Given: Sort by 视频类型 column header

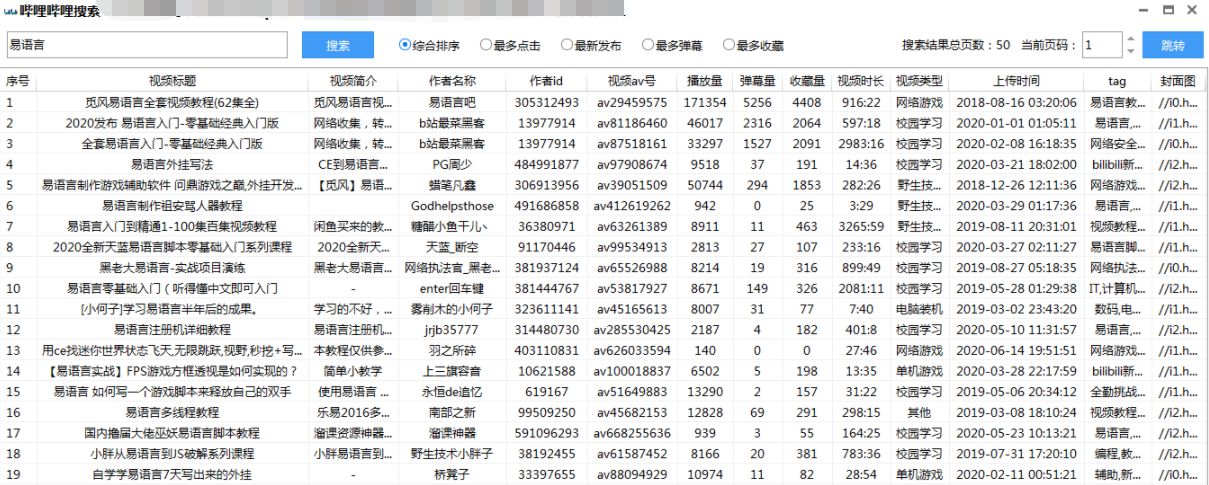Looking at the screenshot, I should (919, 81).
